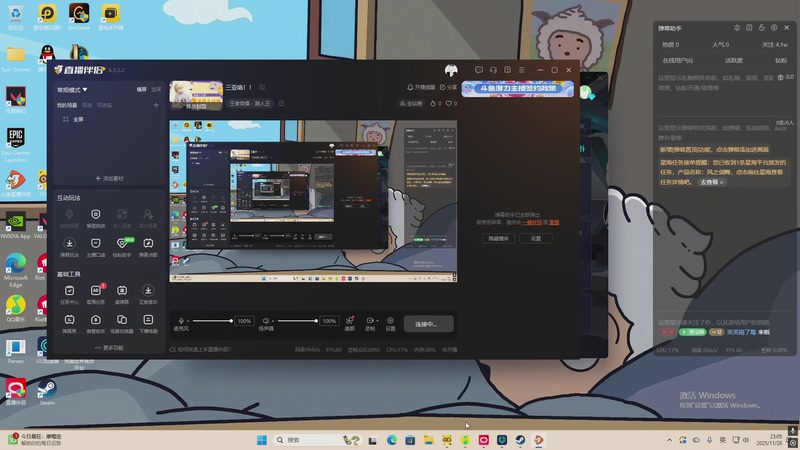Open the 正版音乐 music download tool

click(x=148, y=294)
